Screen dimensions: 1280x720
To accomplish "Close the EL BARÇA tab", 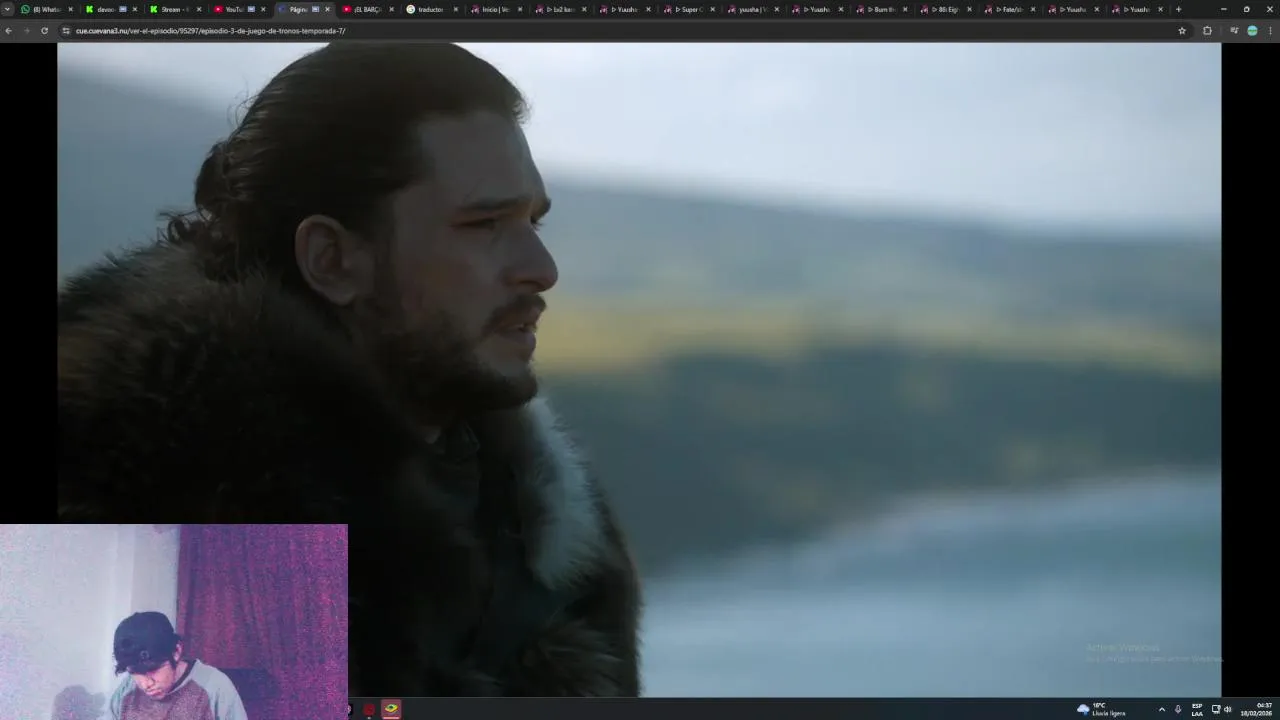I will pos(391,9).
